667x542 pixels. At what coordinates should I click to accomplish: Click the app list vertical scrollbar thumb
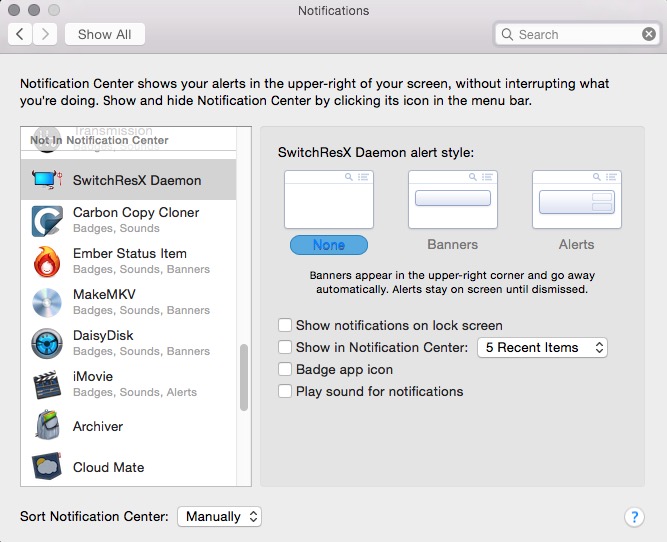pos(244,377)
